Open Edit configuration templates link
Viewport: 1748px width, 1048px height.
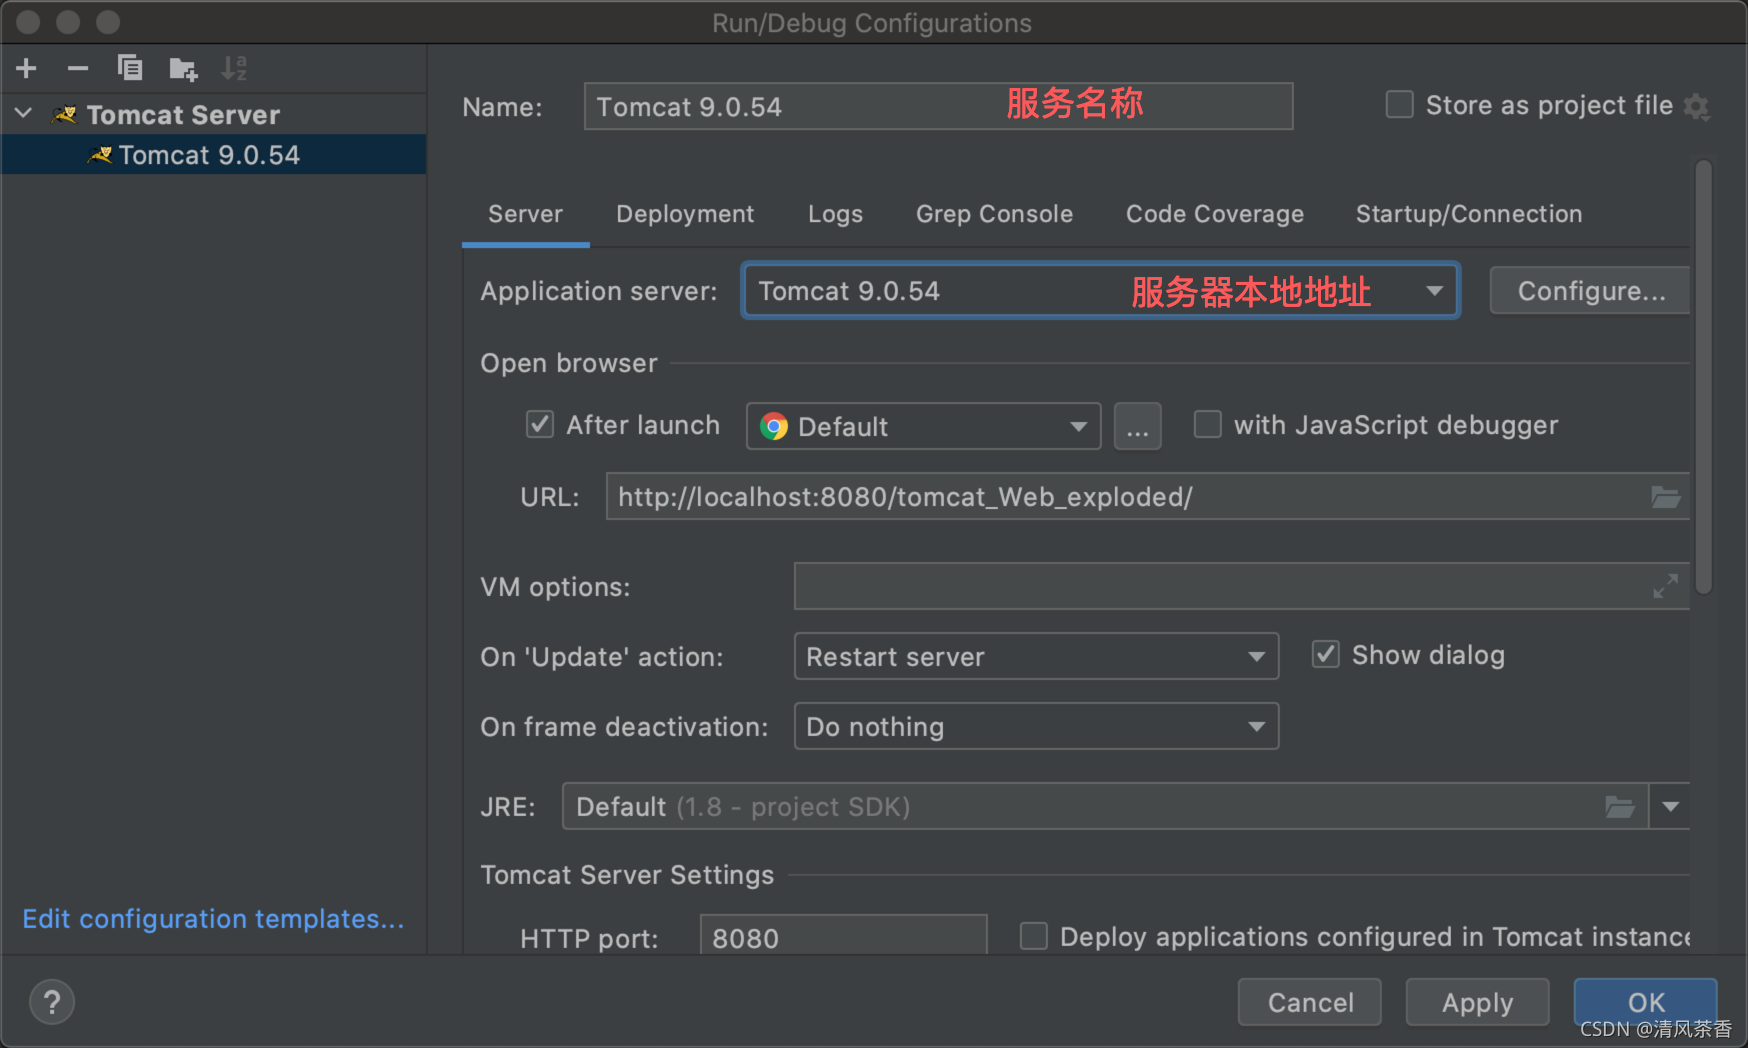click(x=213, y=918)
